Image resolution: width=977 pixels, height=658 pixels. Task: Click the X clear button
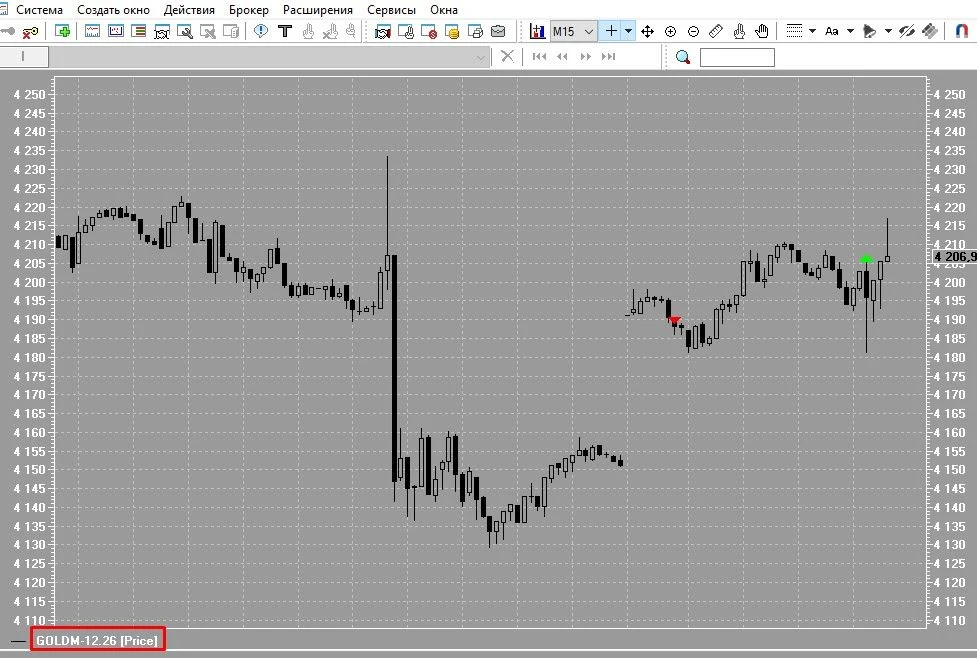click(x=507, y=57)
